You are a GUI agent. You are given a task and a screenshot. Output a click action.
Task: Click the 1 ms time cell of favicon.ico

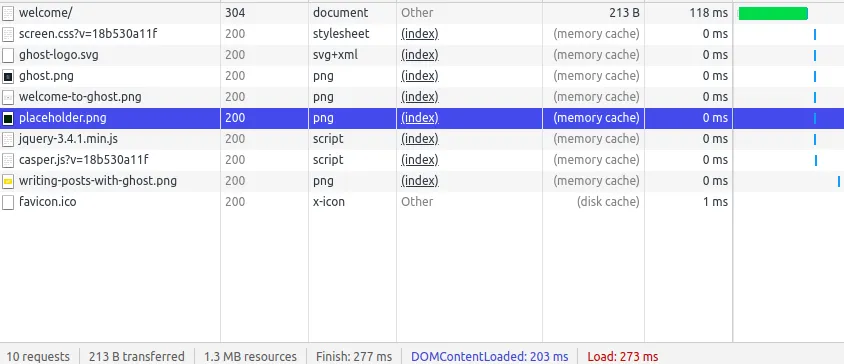pos(715,202)
